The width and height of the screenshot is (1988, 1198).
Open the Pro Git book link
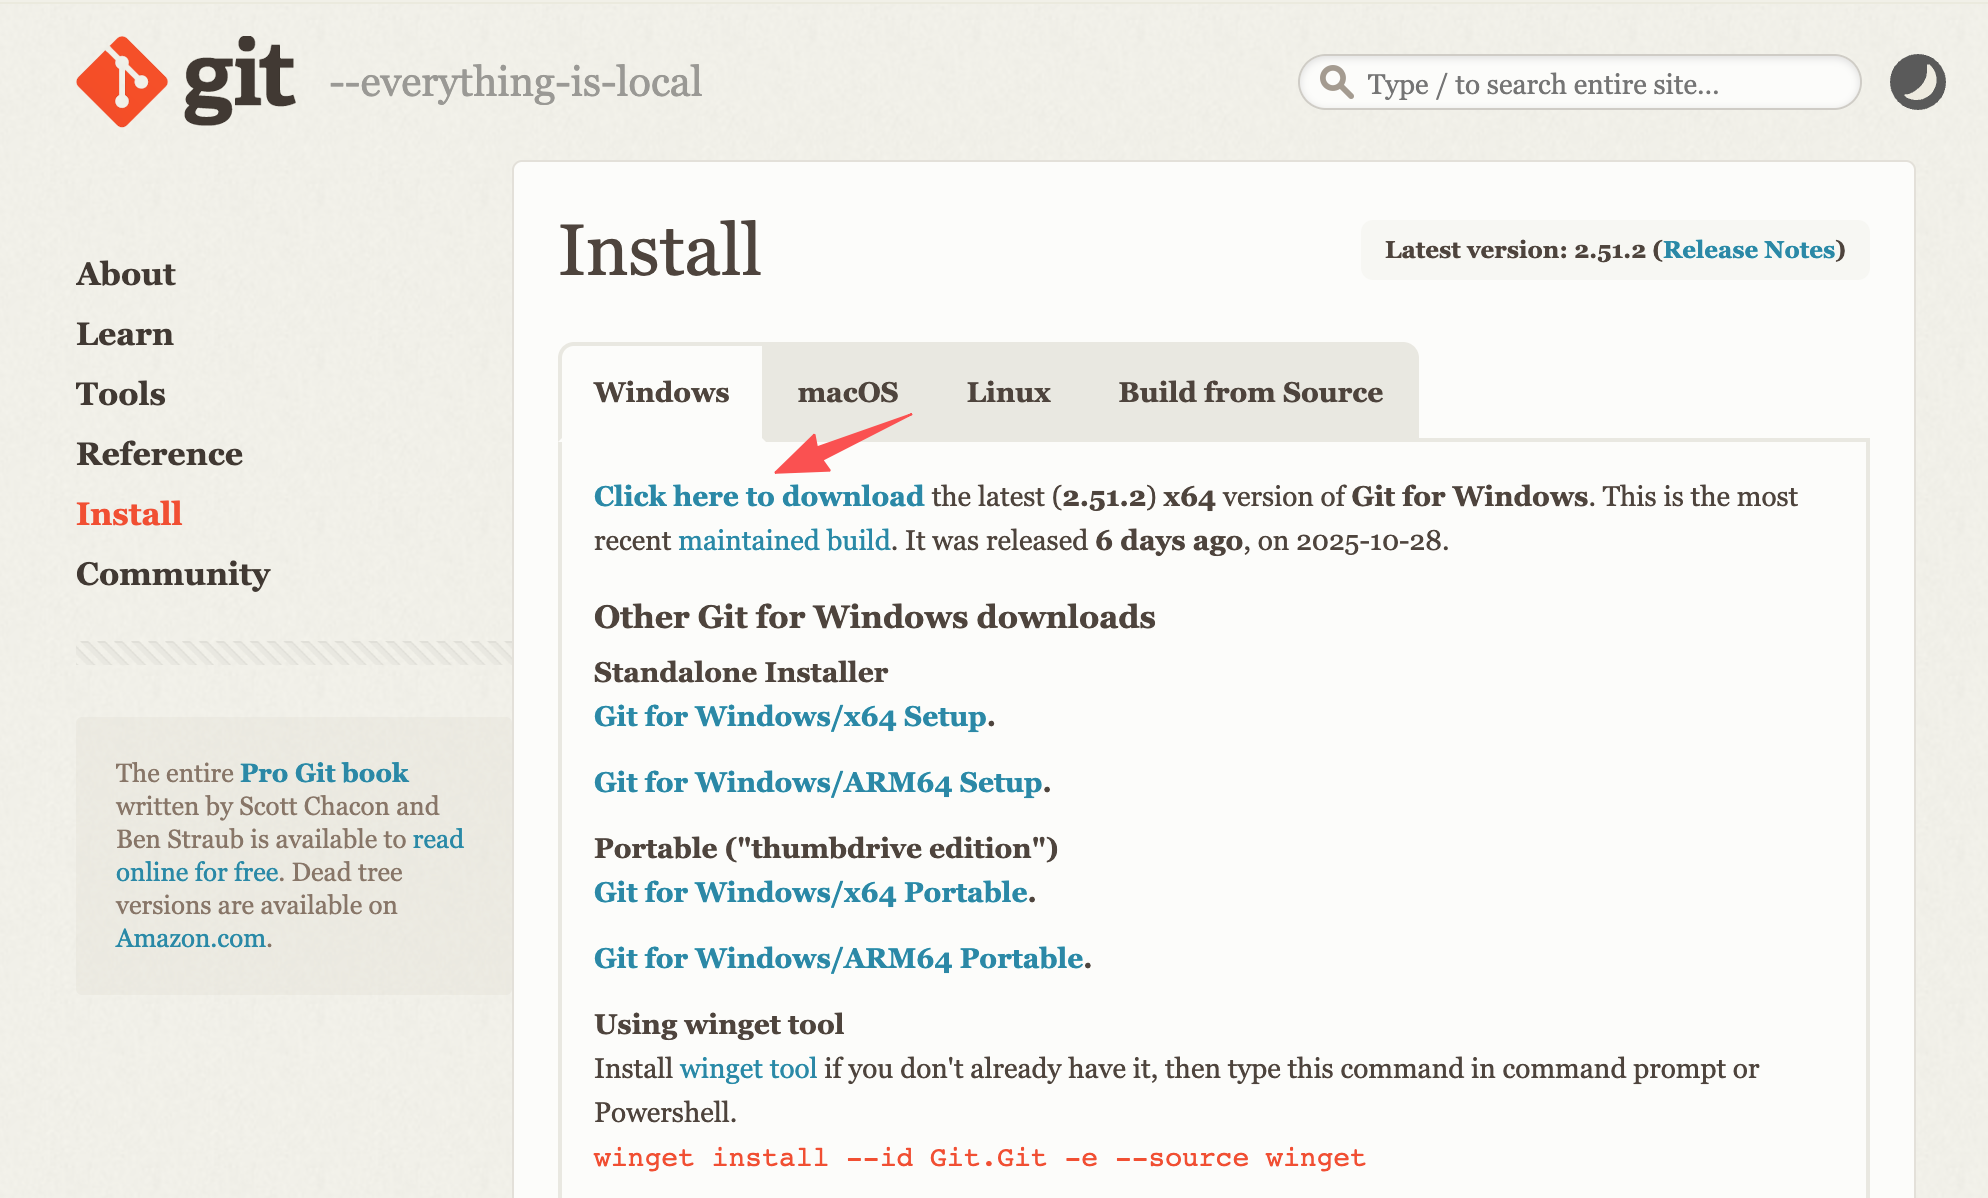point(322,772)
